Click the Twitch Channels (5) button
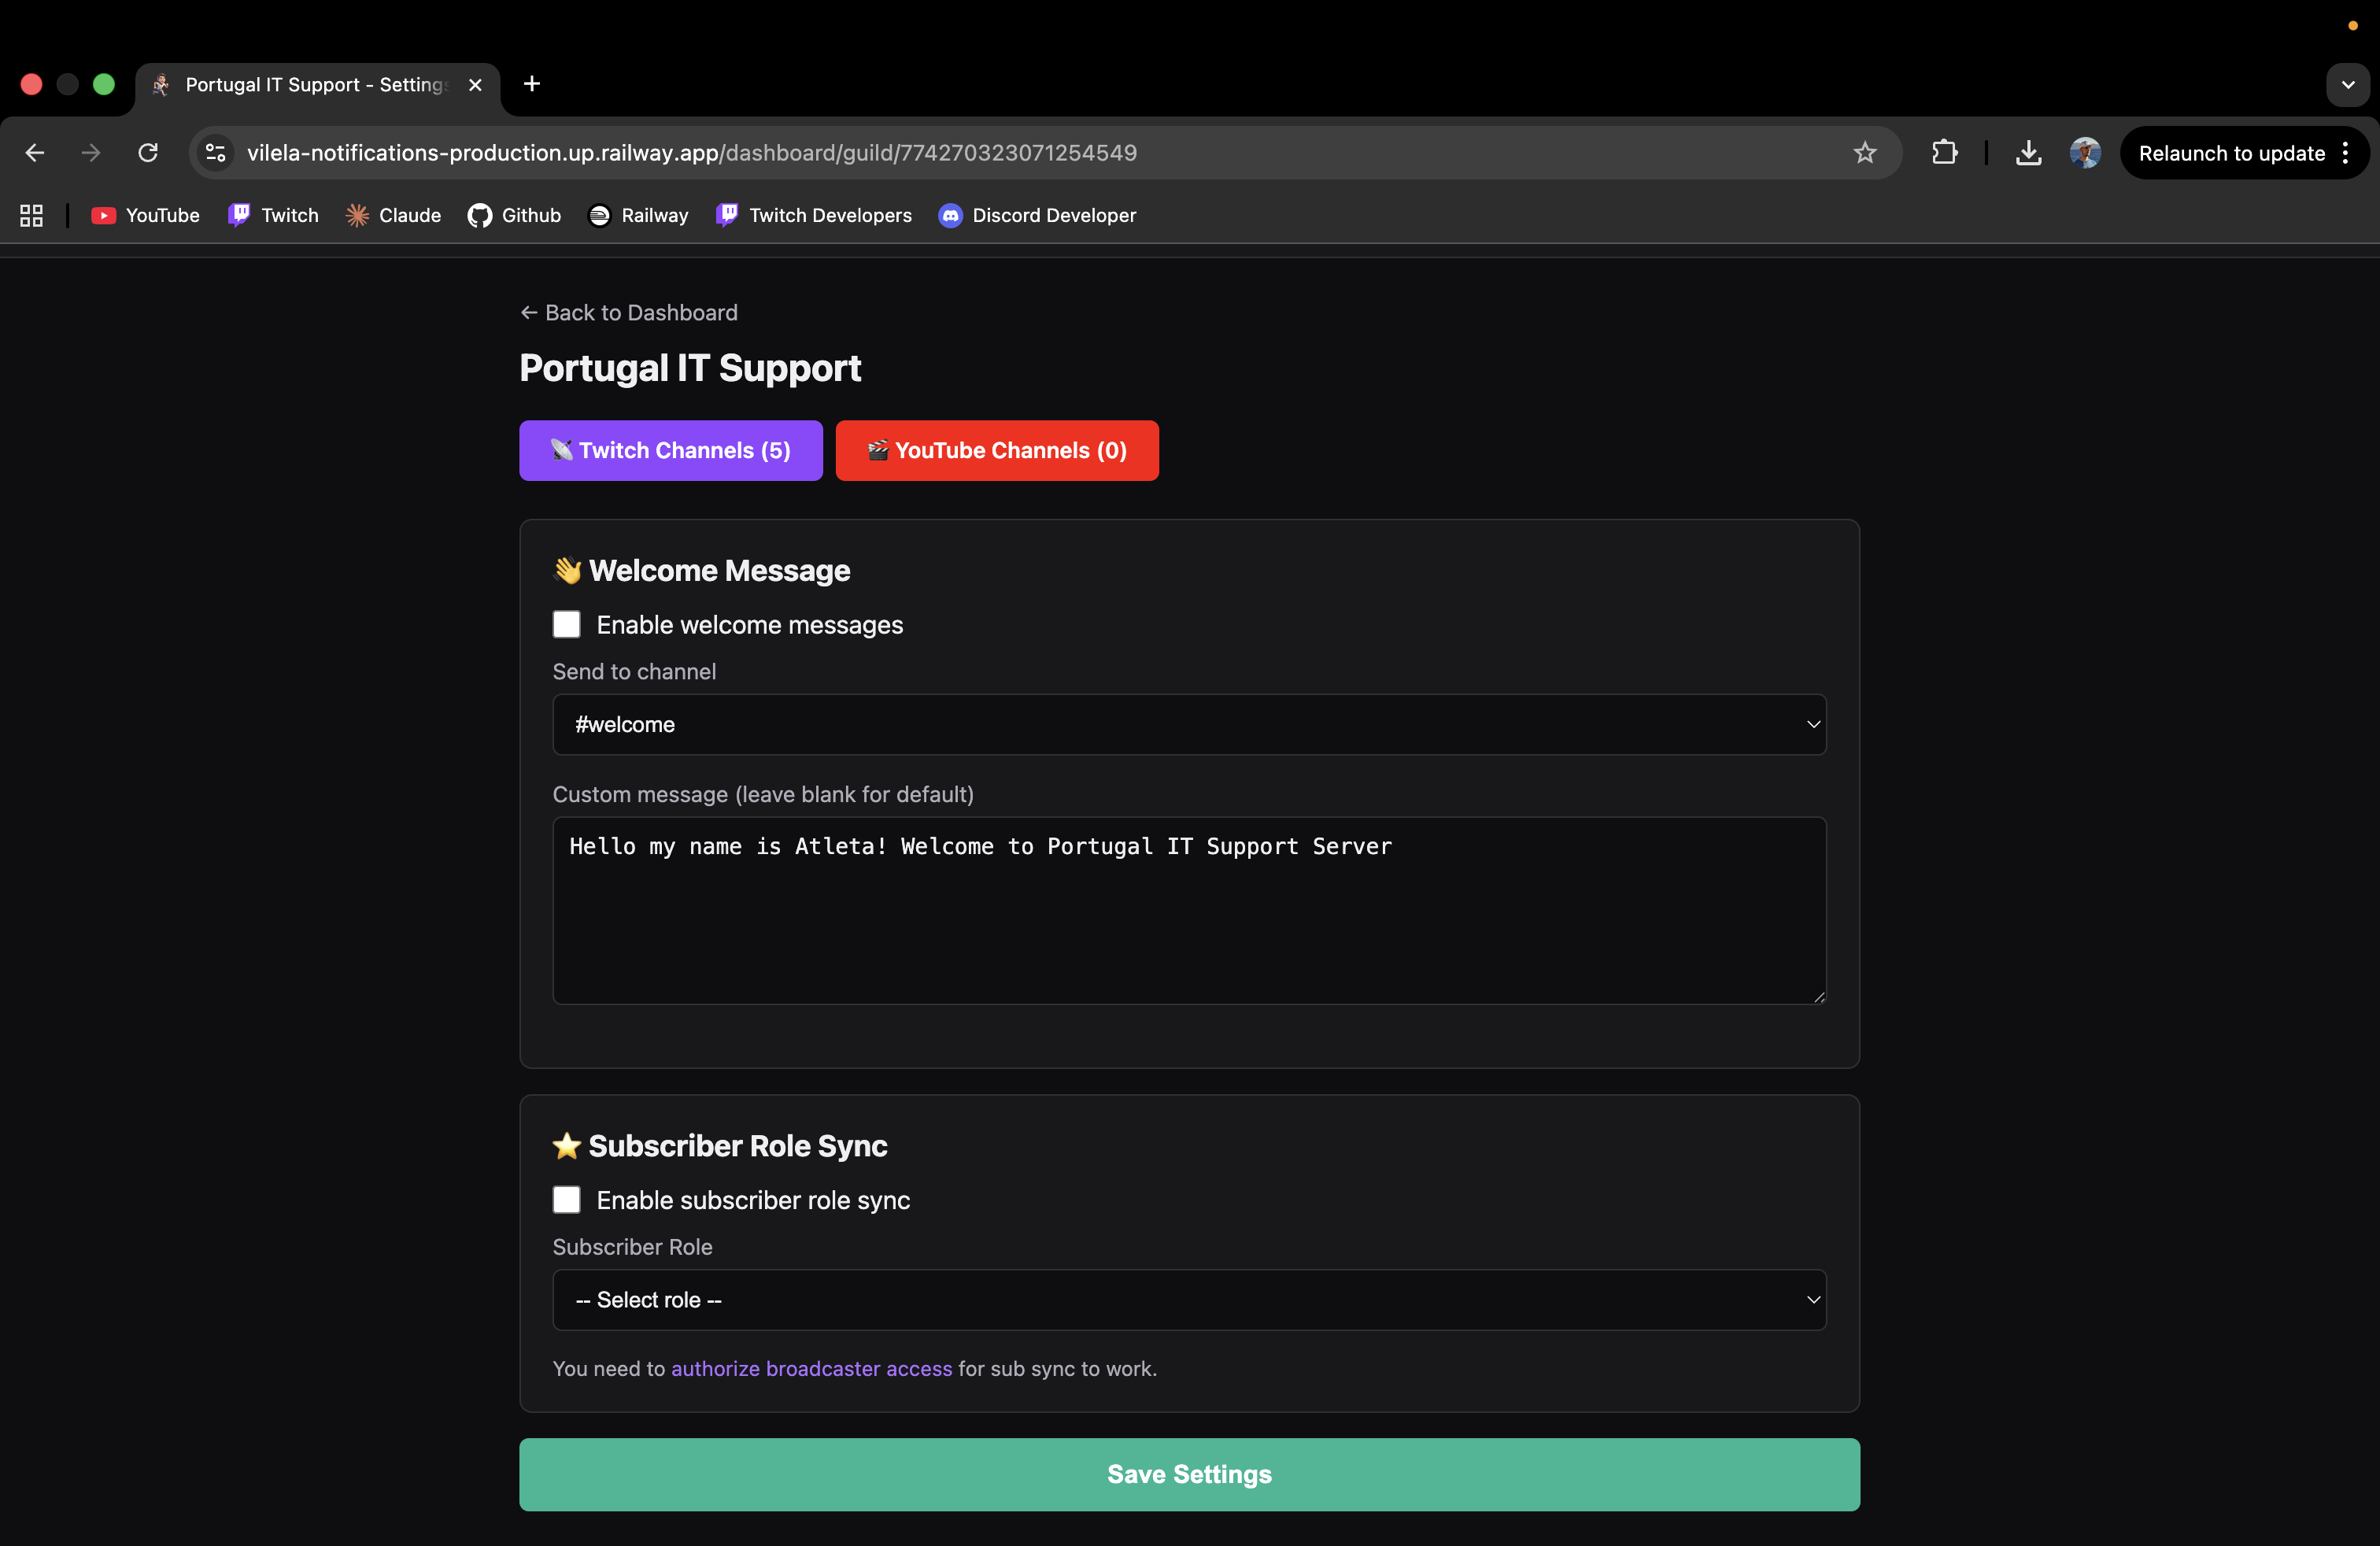The image size is (2380, 1546). [x=670, y=450]
